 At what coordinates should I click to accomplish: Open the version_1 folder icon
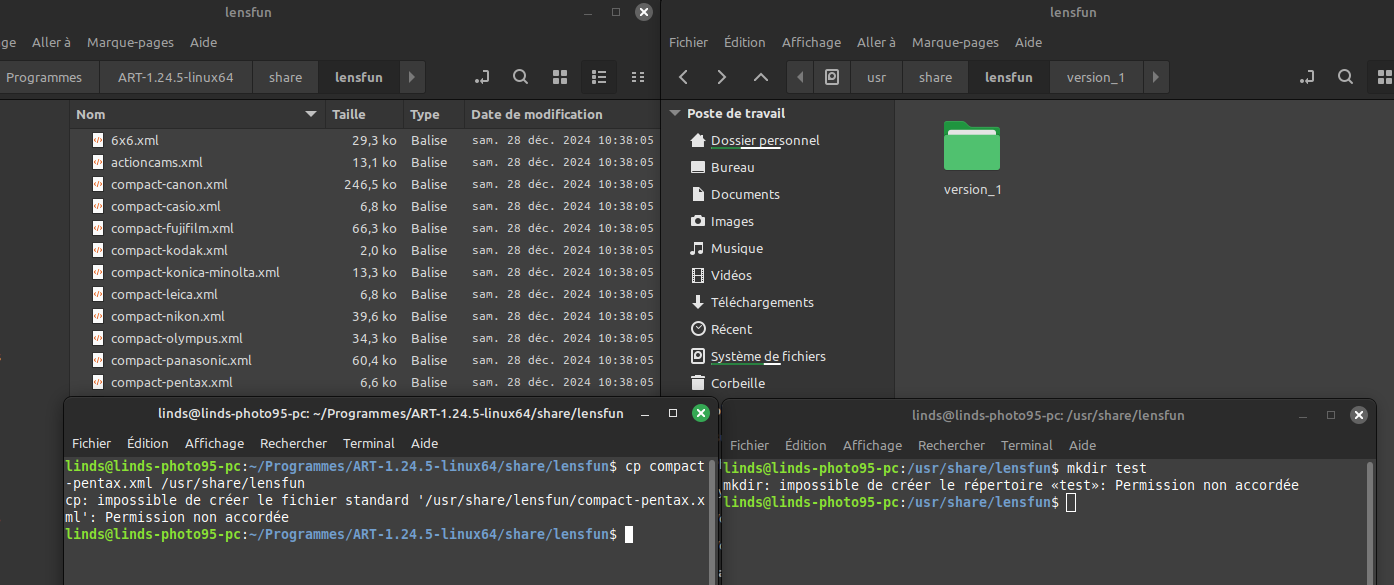[x=971, y=147]
